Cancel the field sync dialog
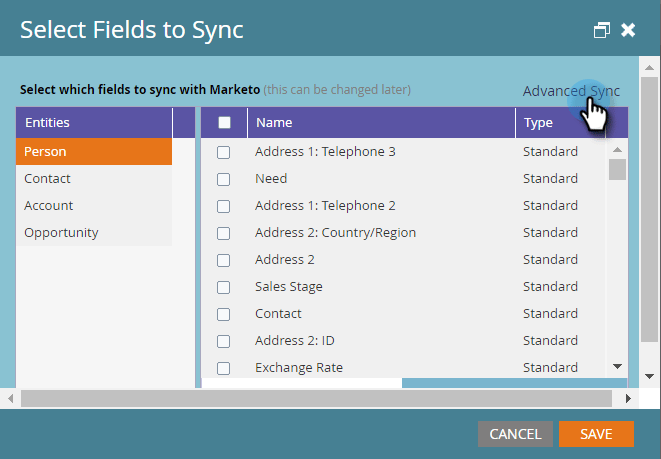Viewport: 661px width, 459px height. [x=515, y=434]
